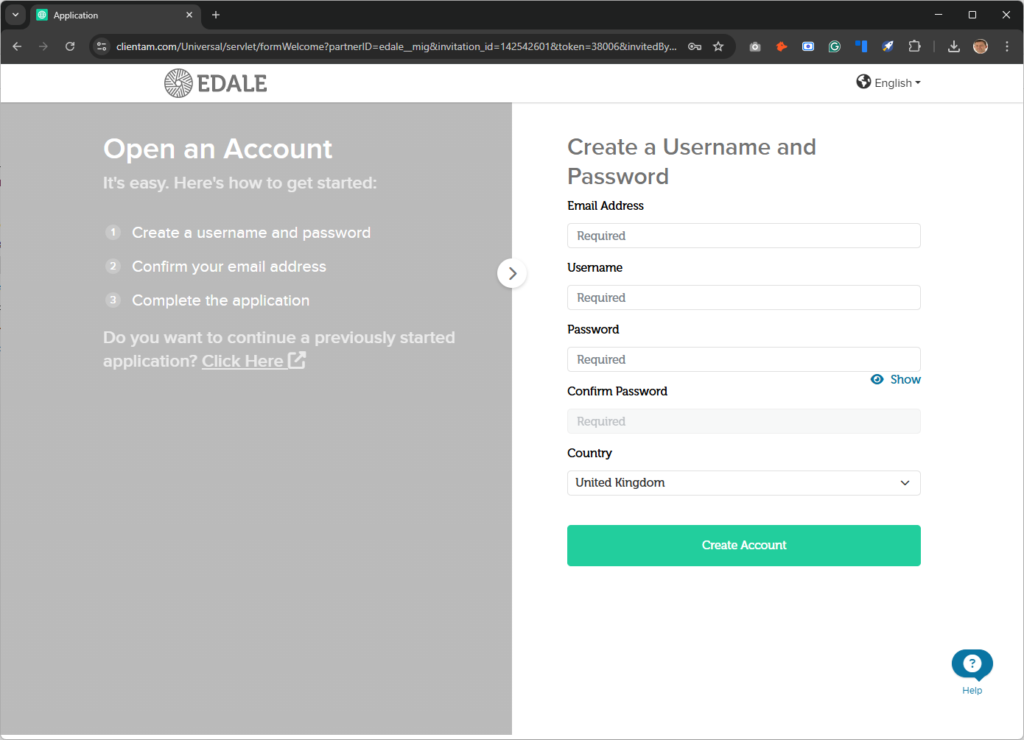The image size is (1024, 740).
Task: Click the Create Account button
Action: (x=744, y=545)
